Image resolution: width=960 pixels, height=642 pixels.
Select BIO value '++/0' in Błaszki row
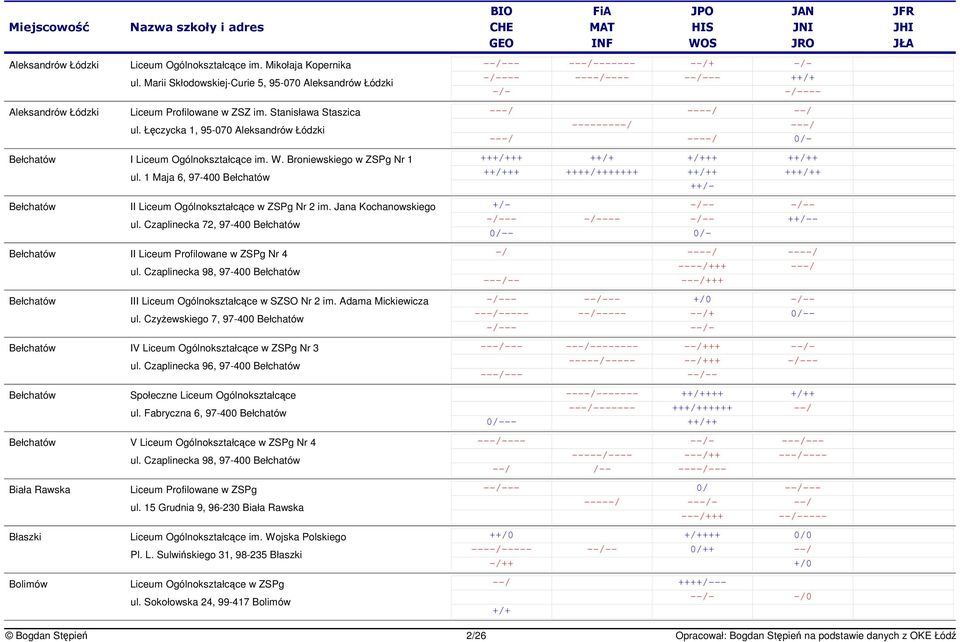point(501,535)
